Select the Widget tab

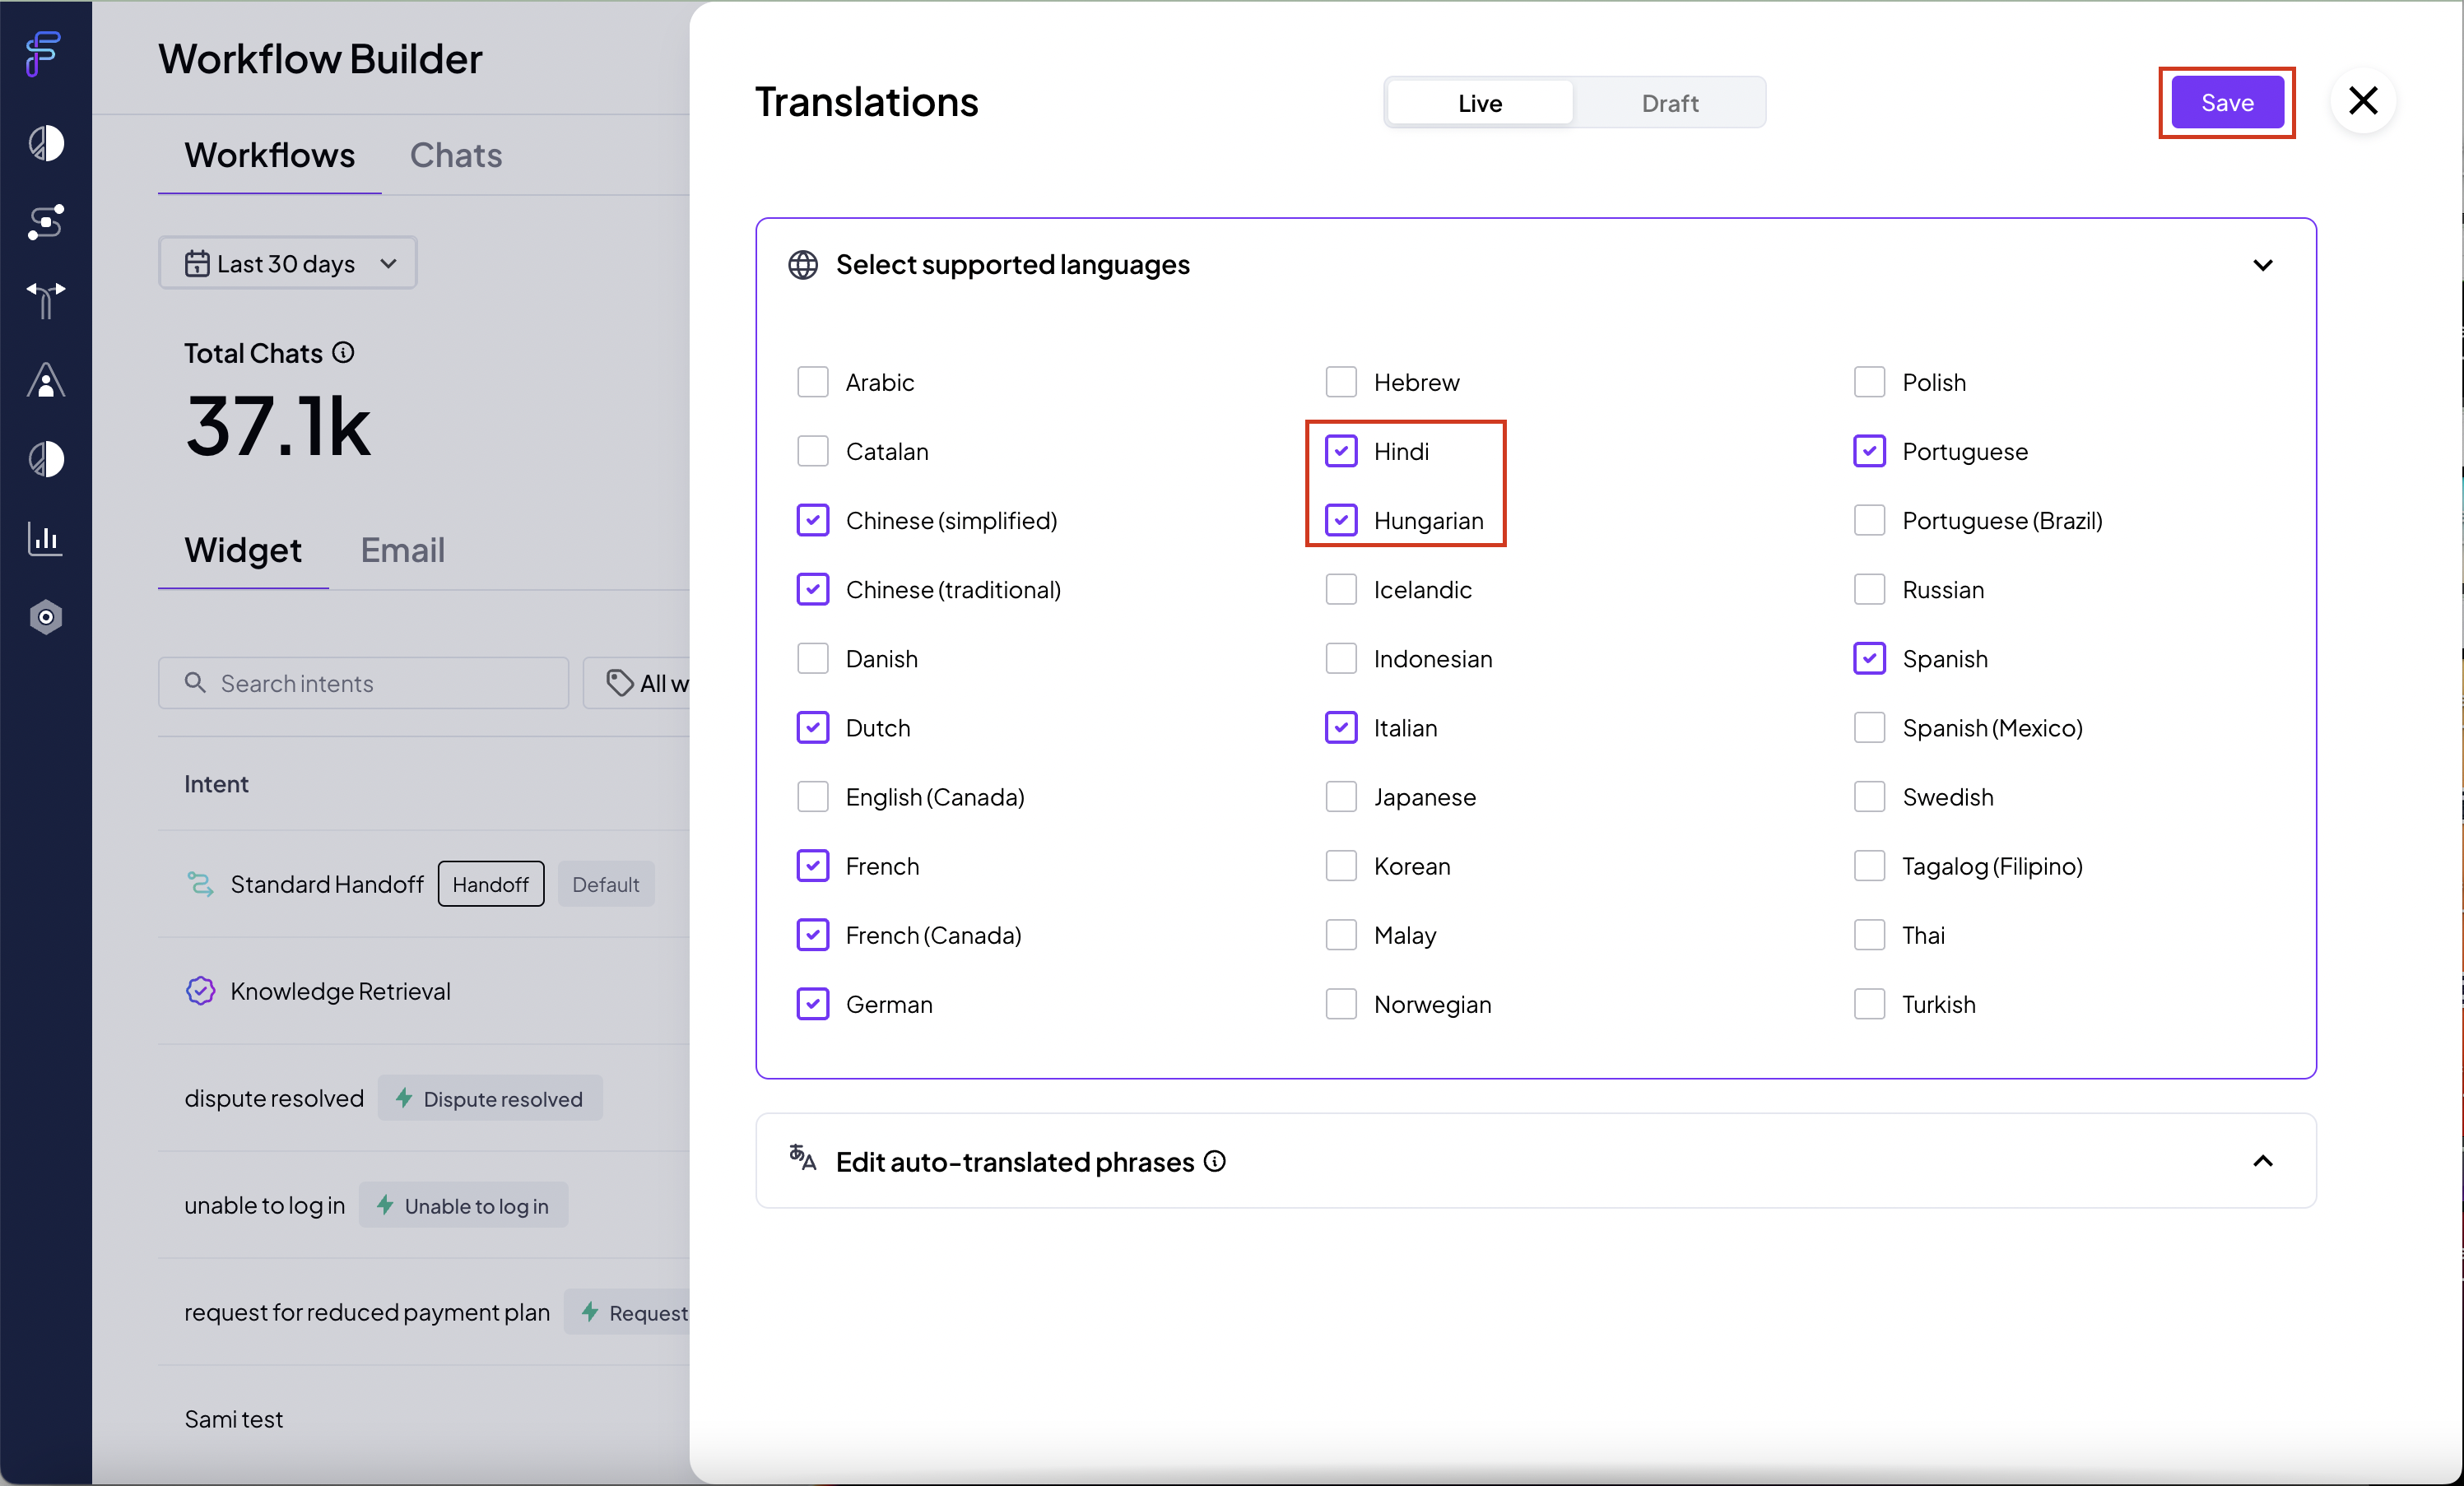[x=243, y=550]
